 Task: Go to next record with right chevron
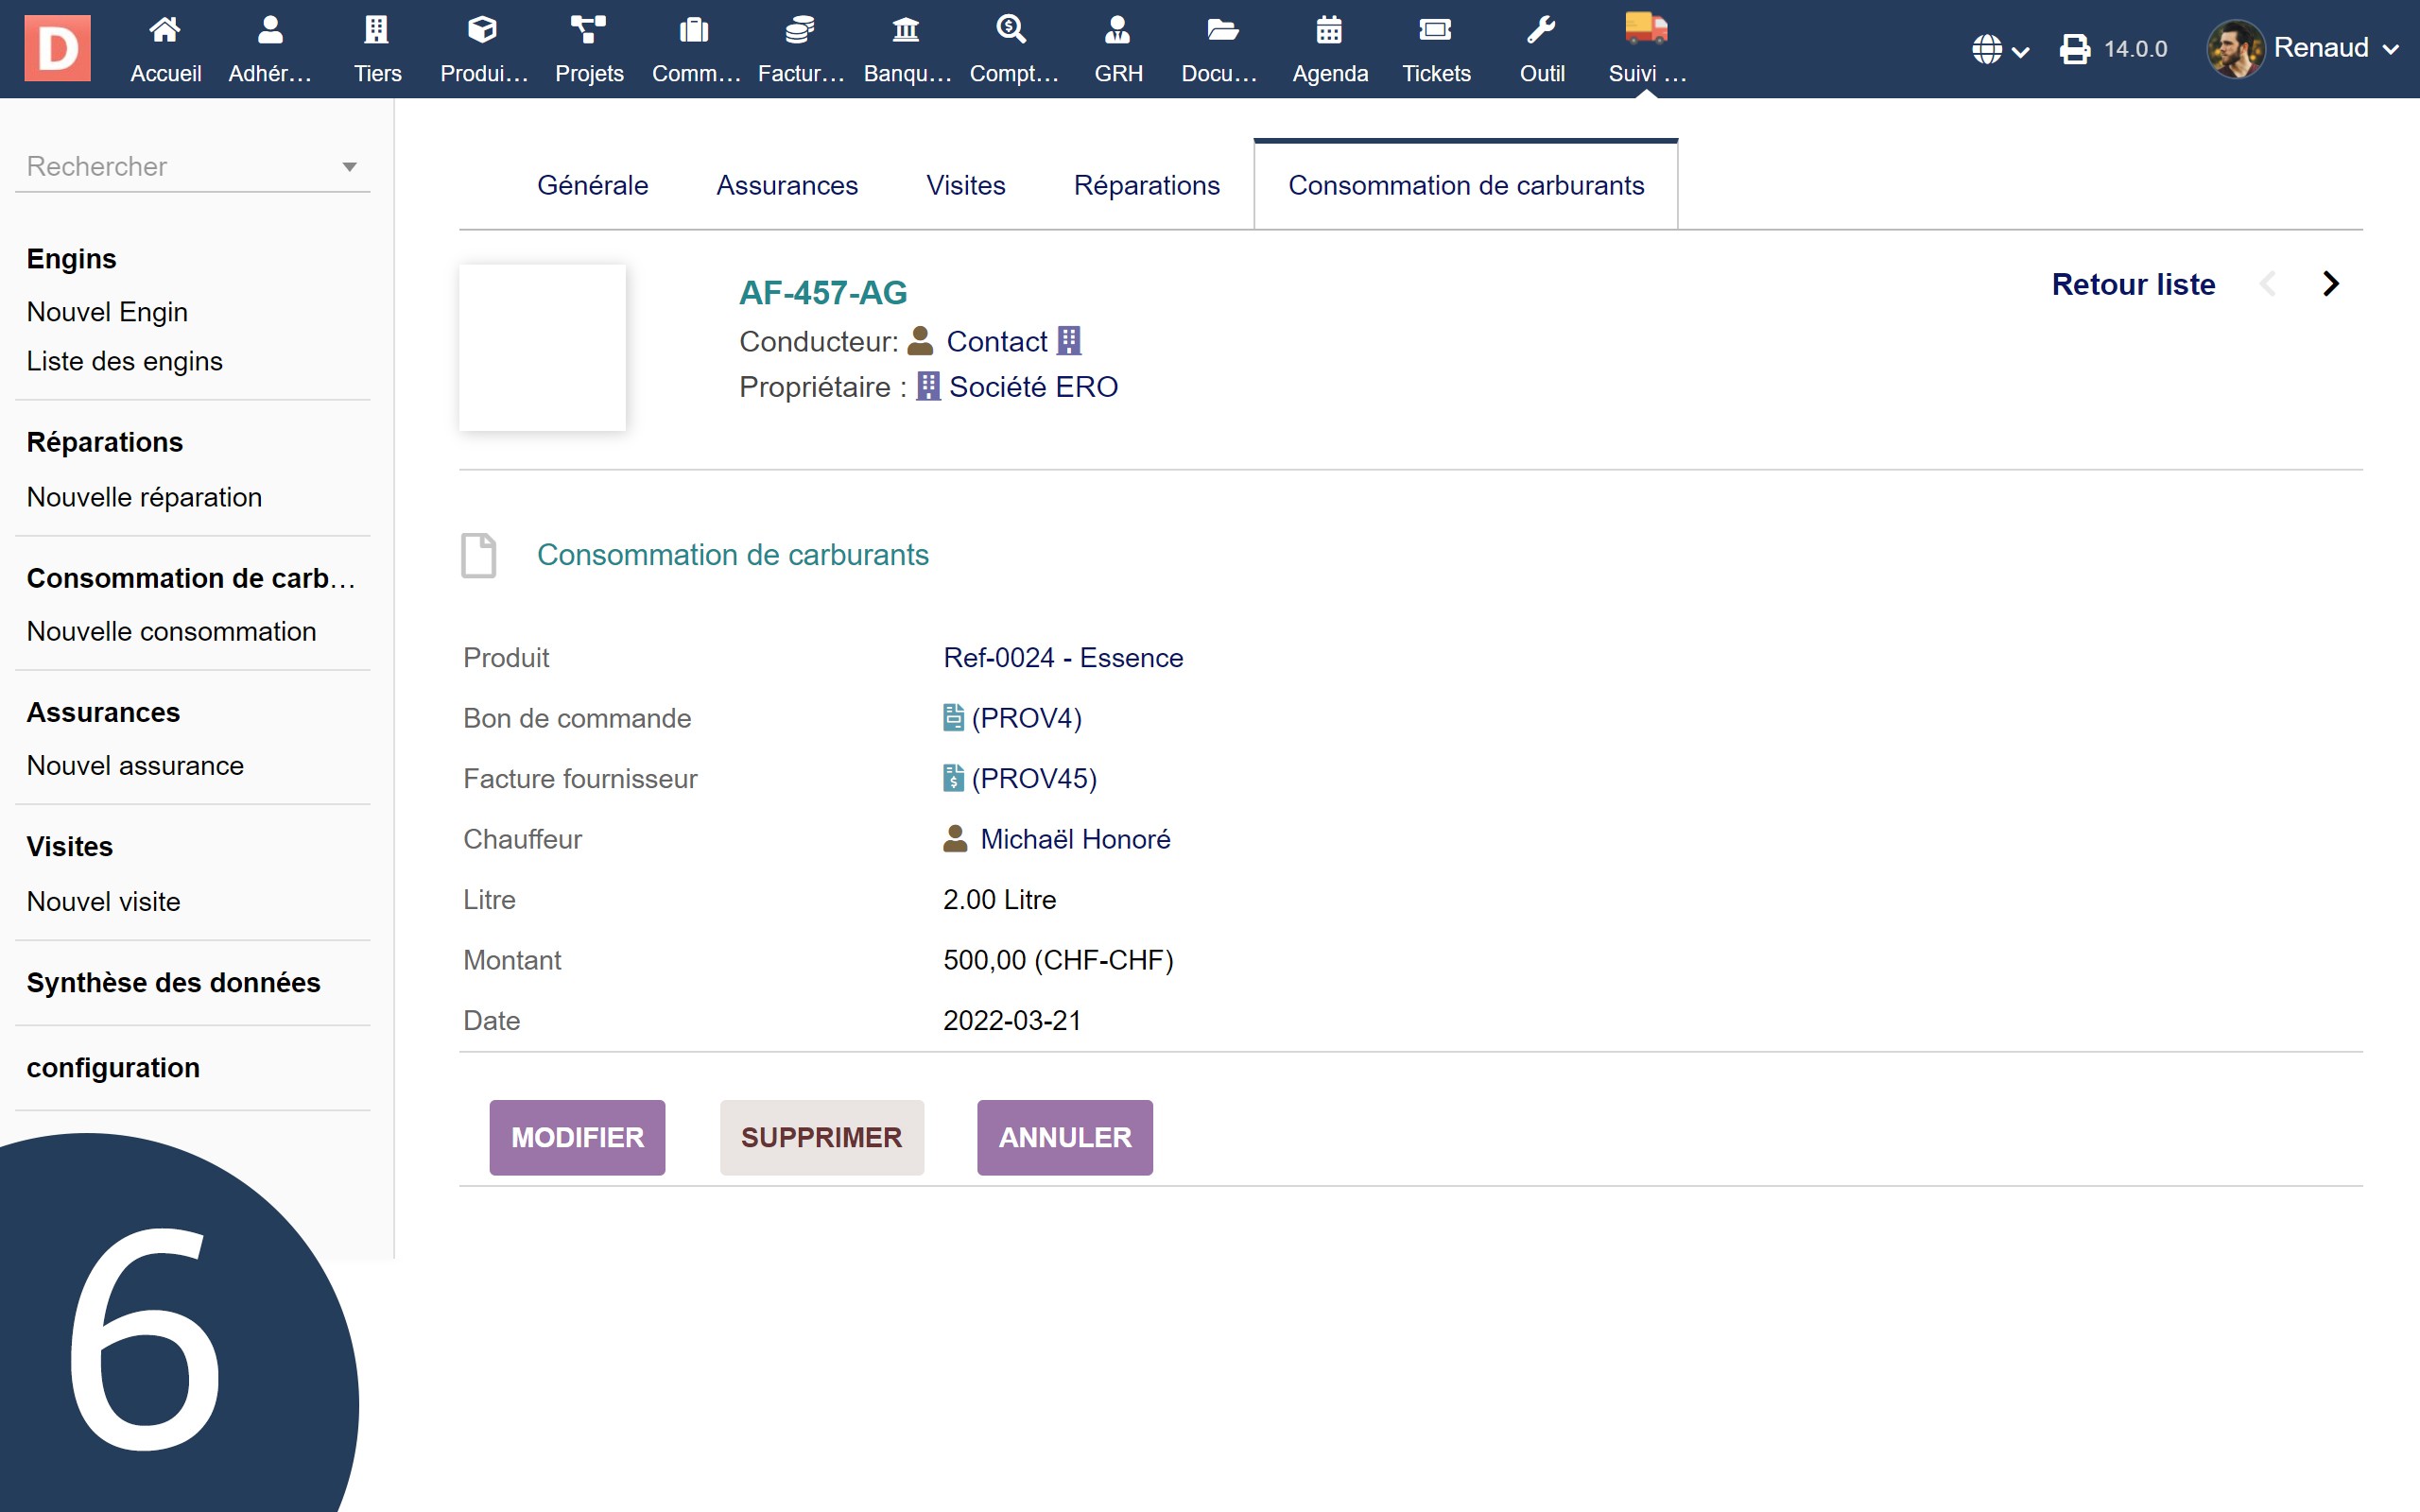pyautogui.click(x=2331, y=284)
